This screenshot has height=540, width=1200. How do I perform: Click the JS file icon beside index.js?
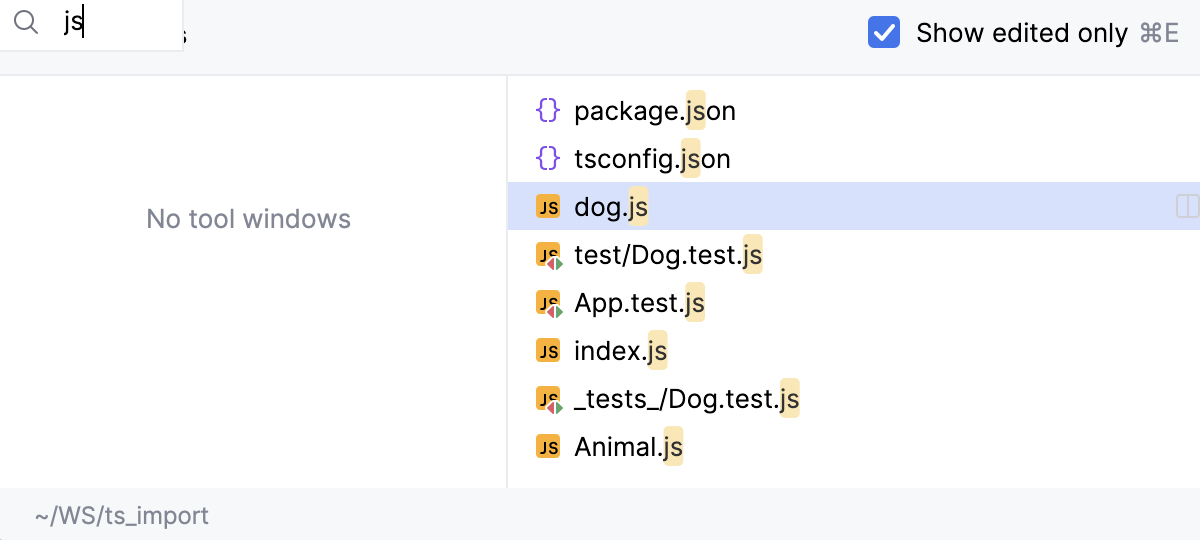547,350
